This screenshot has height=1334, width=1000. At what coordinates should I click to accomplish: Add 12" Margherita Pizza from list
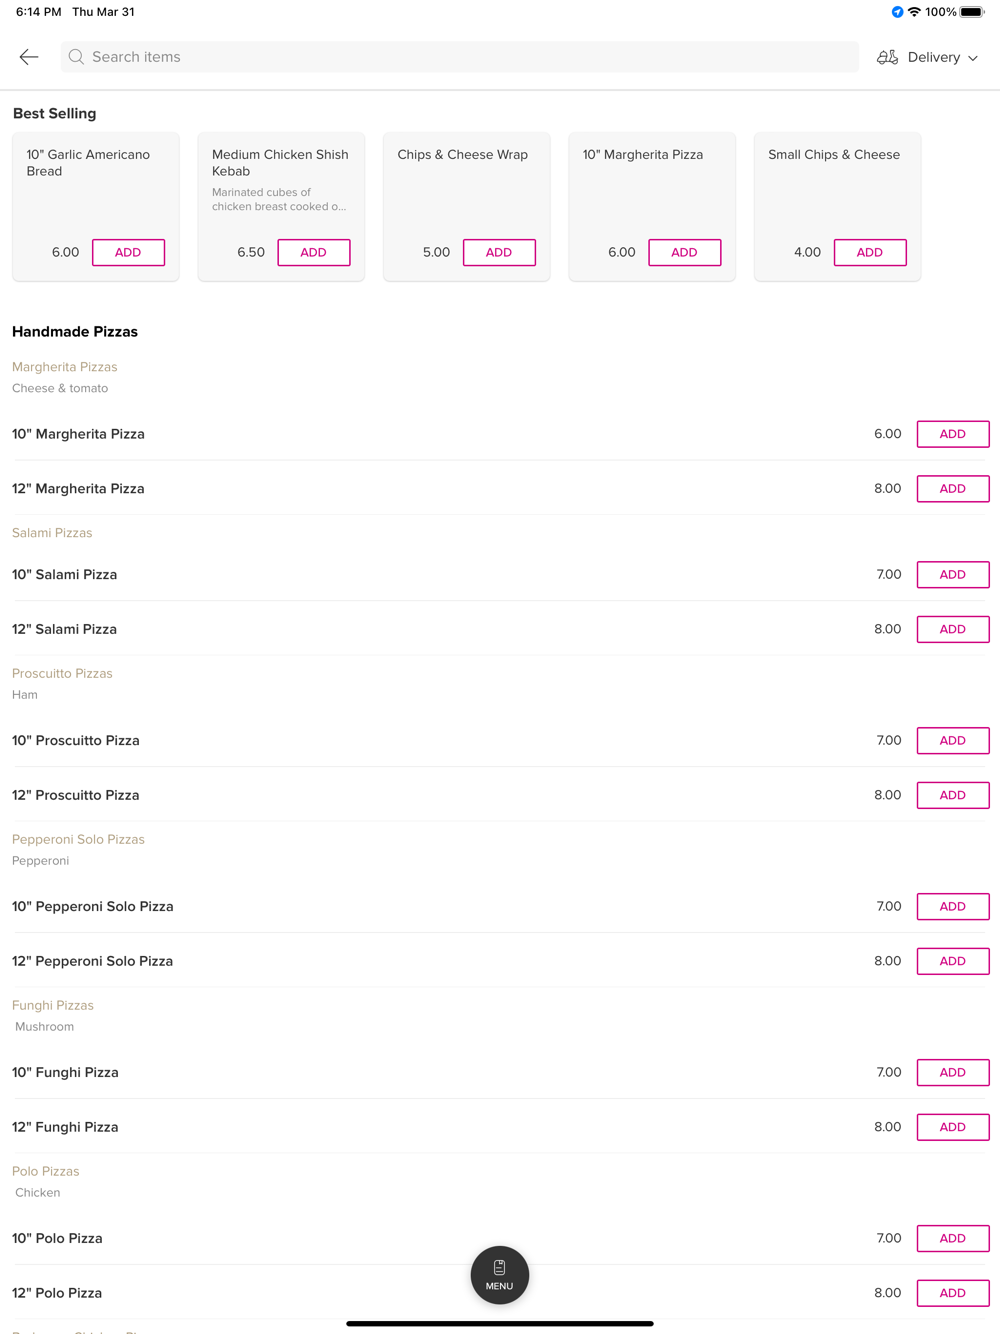952,489
